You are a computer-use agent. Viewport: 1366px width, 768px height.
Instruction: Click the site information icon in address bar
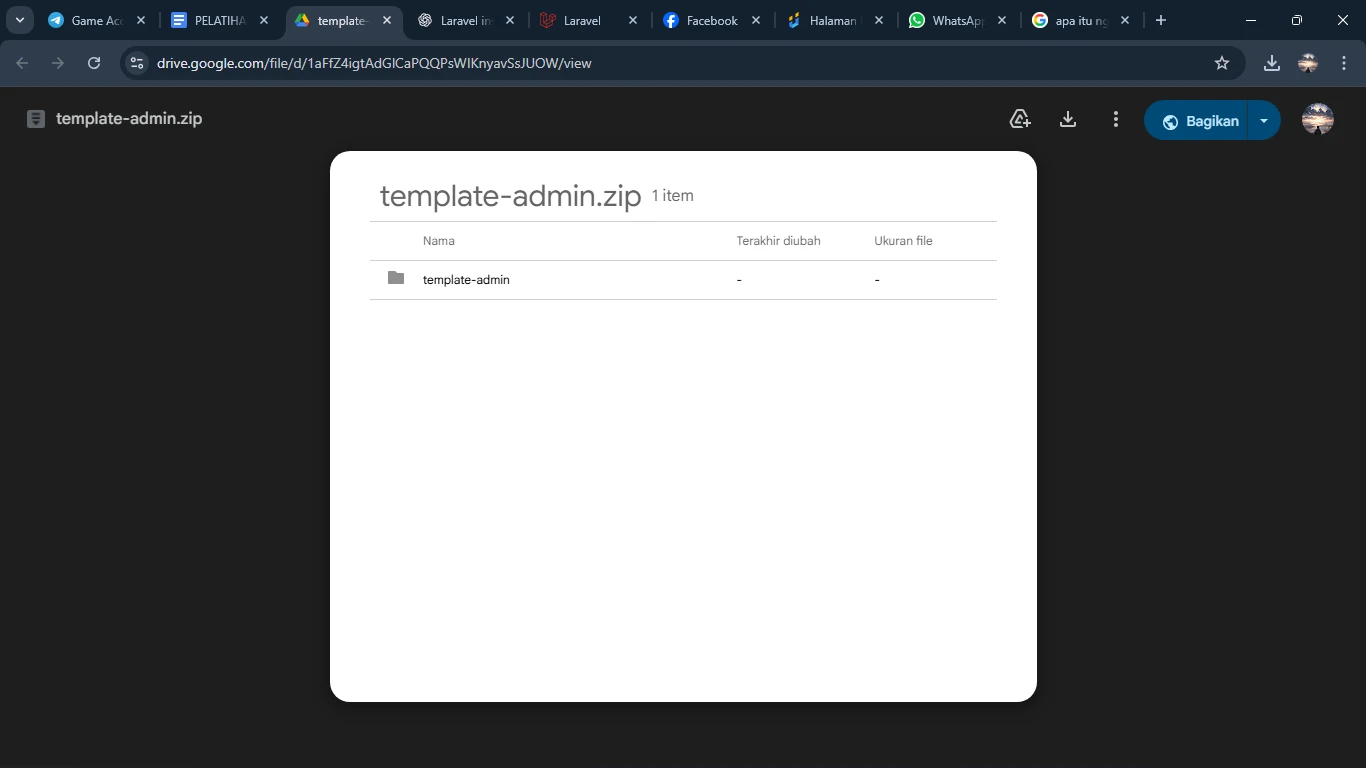coord(137,63)
